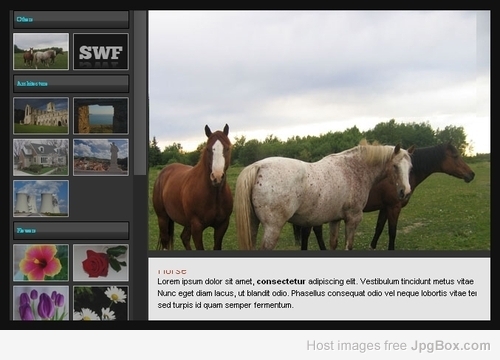Show the ruined abbey thumbnail image
500x360 pixels.
tap(41, 116)
